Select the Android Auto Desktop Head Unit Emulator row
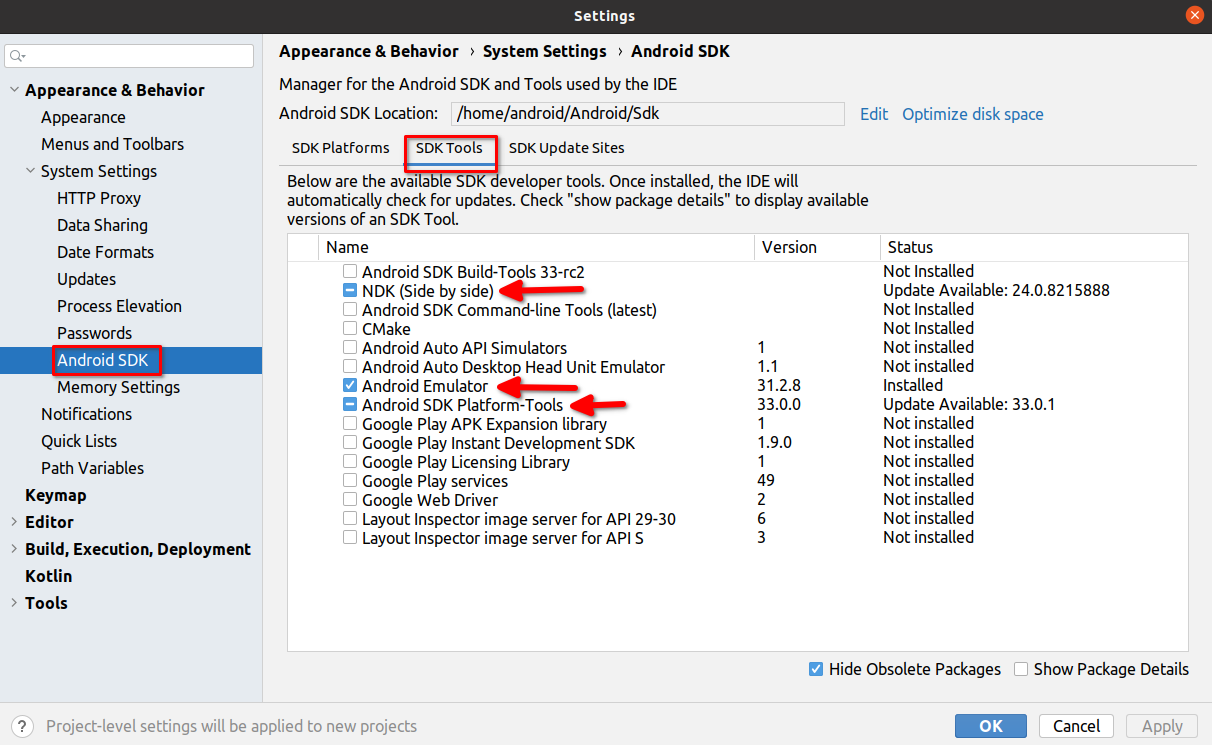This screenshot has width=1212, height=745. pos(738,366)
